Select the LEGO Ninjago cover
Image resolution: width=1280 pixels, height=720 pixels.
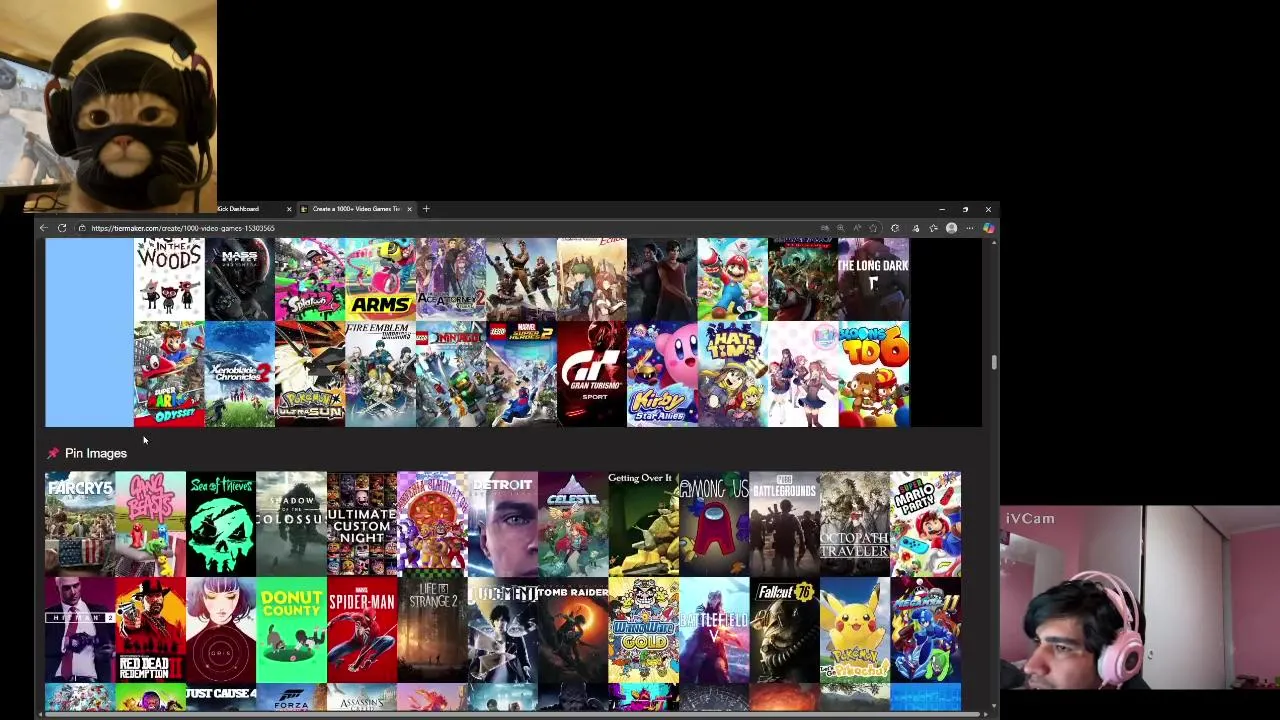451,374
